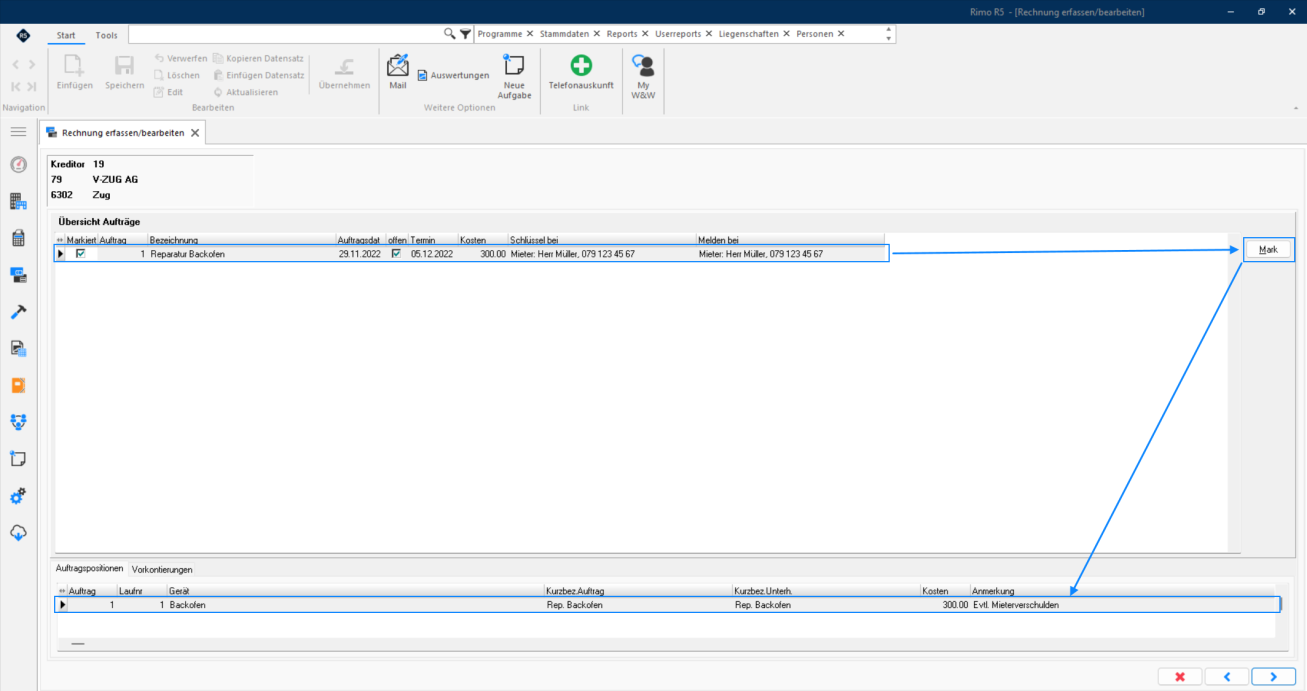Open My W&W in the ribbon

click(644, 75)
